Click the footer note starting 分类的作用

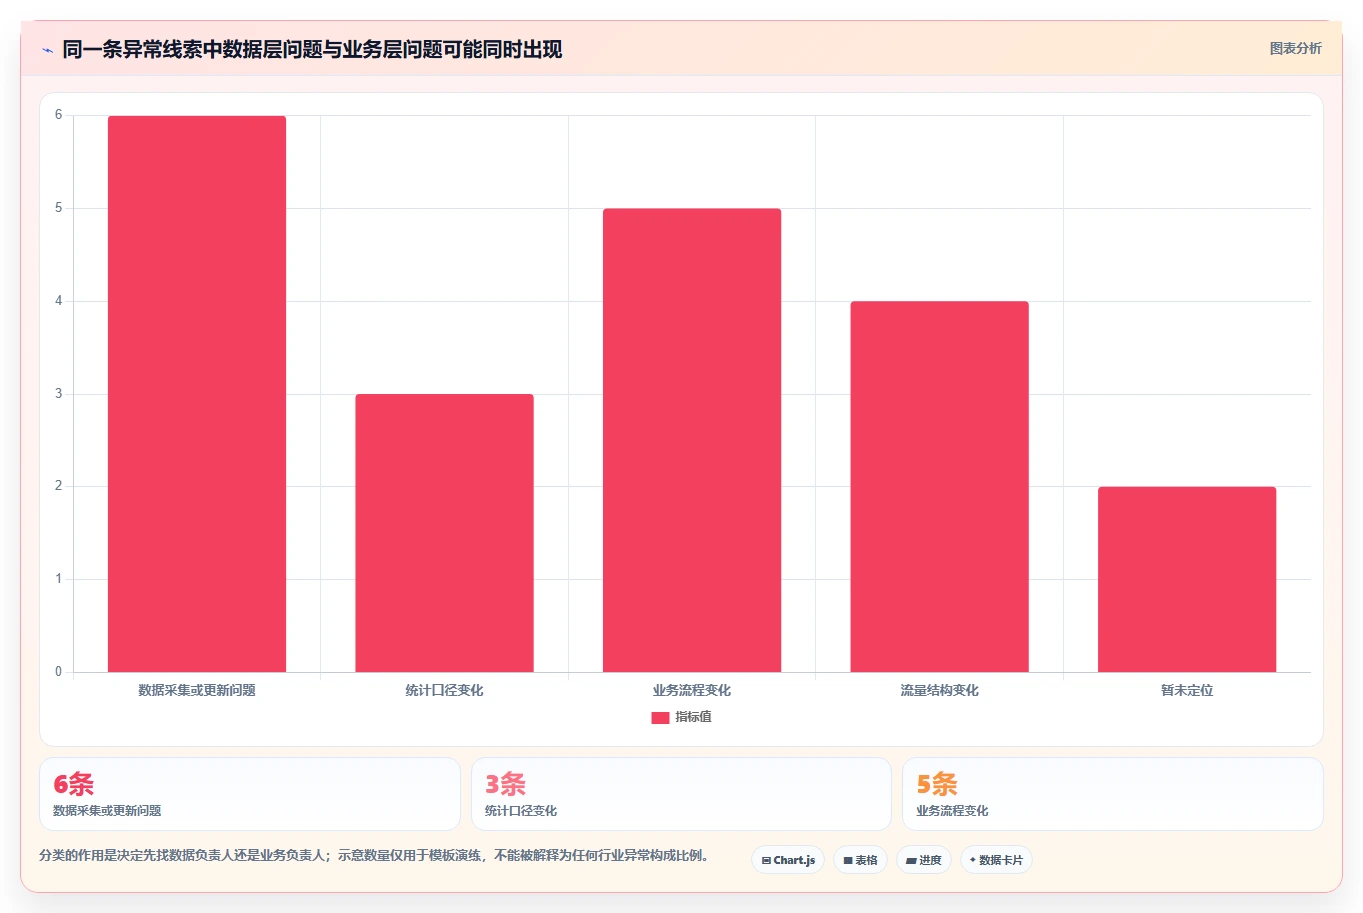(374, 856)
